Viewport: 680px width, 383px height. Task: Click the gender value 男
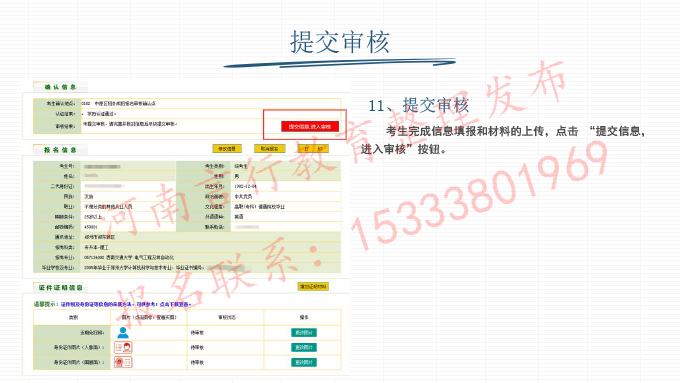click(x=237, y=177)
